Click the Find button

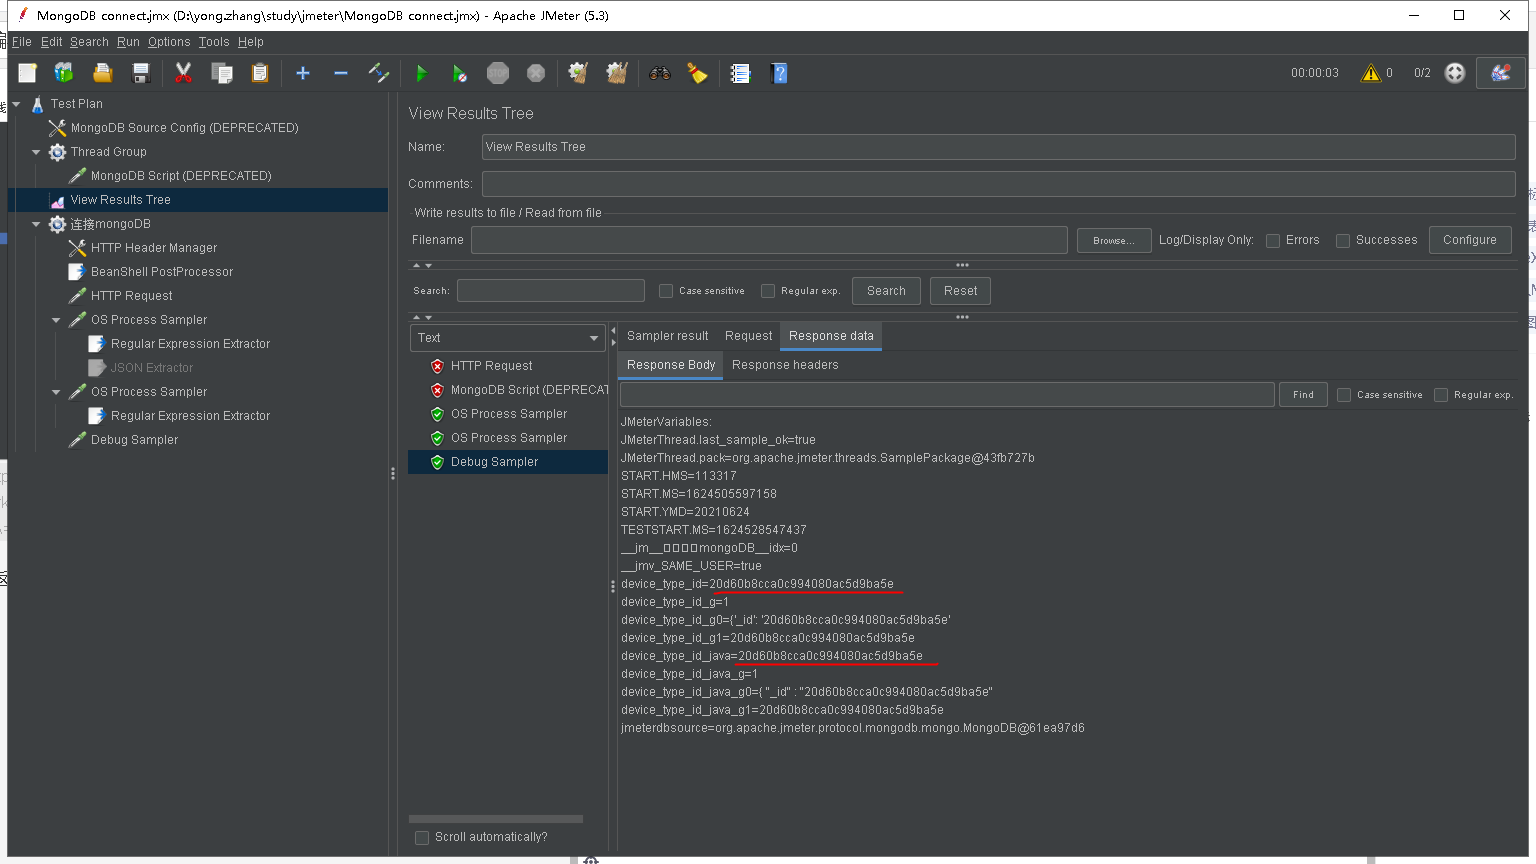tap(1303, 394)
